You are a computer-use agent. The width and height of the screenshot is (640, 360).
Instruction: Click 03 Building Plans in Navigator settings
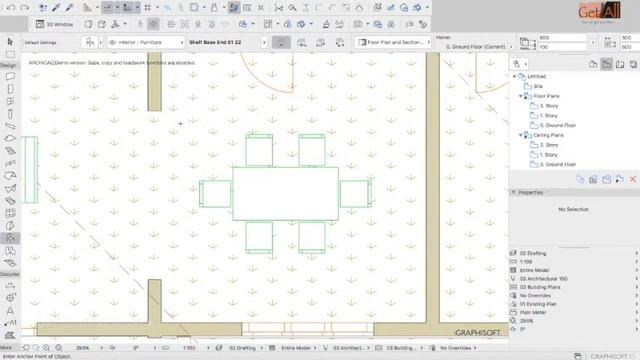(x=540, y=287)
